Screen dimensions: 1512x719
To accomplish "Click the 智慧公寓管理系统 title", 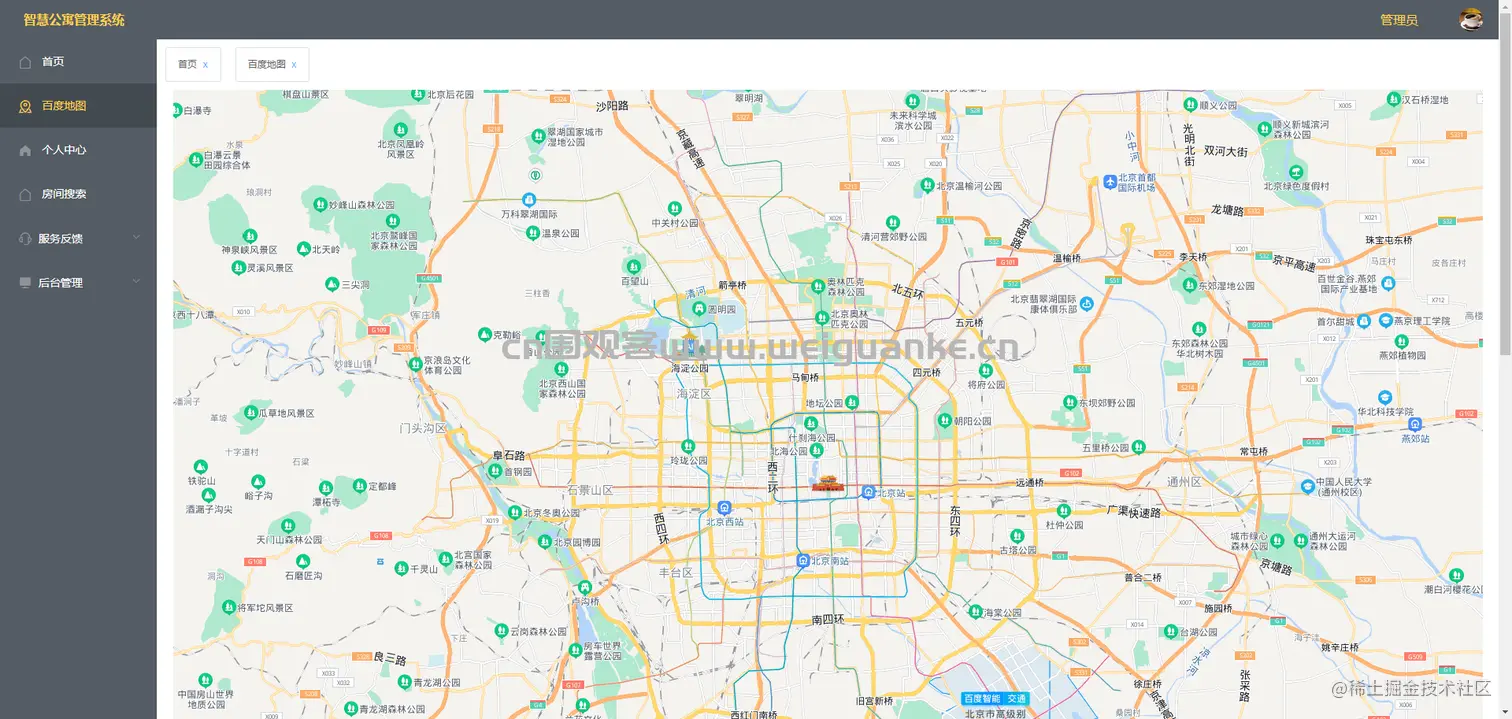I will (75, 20).
